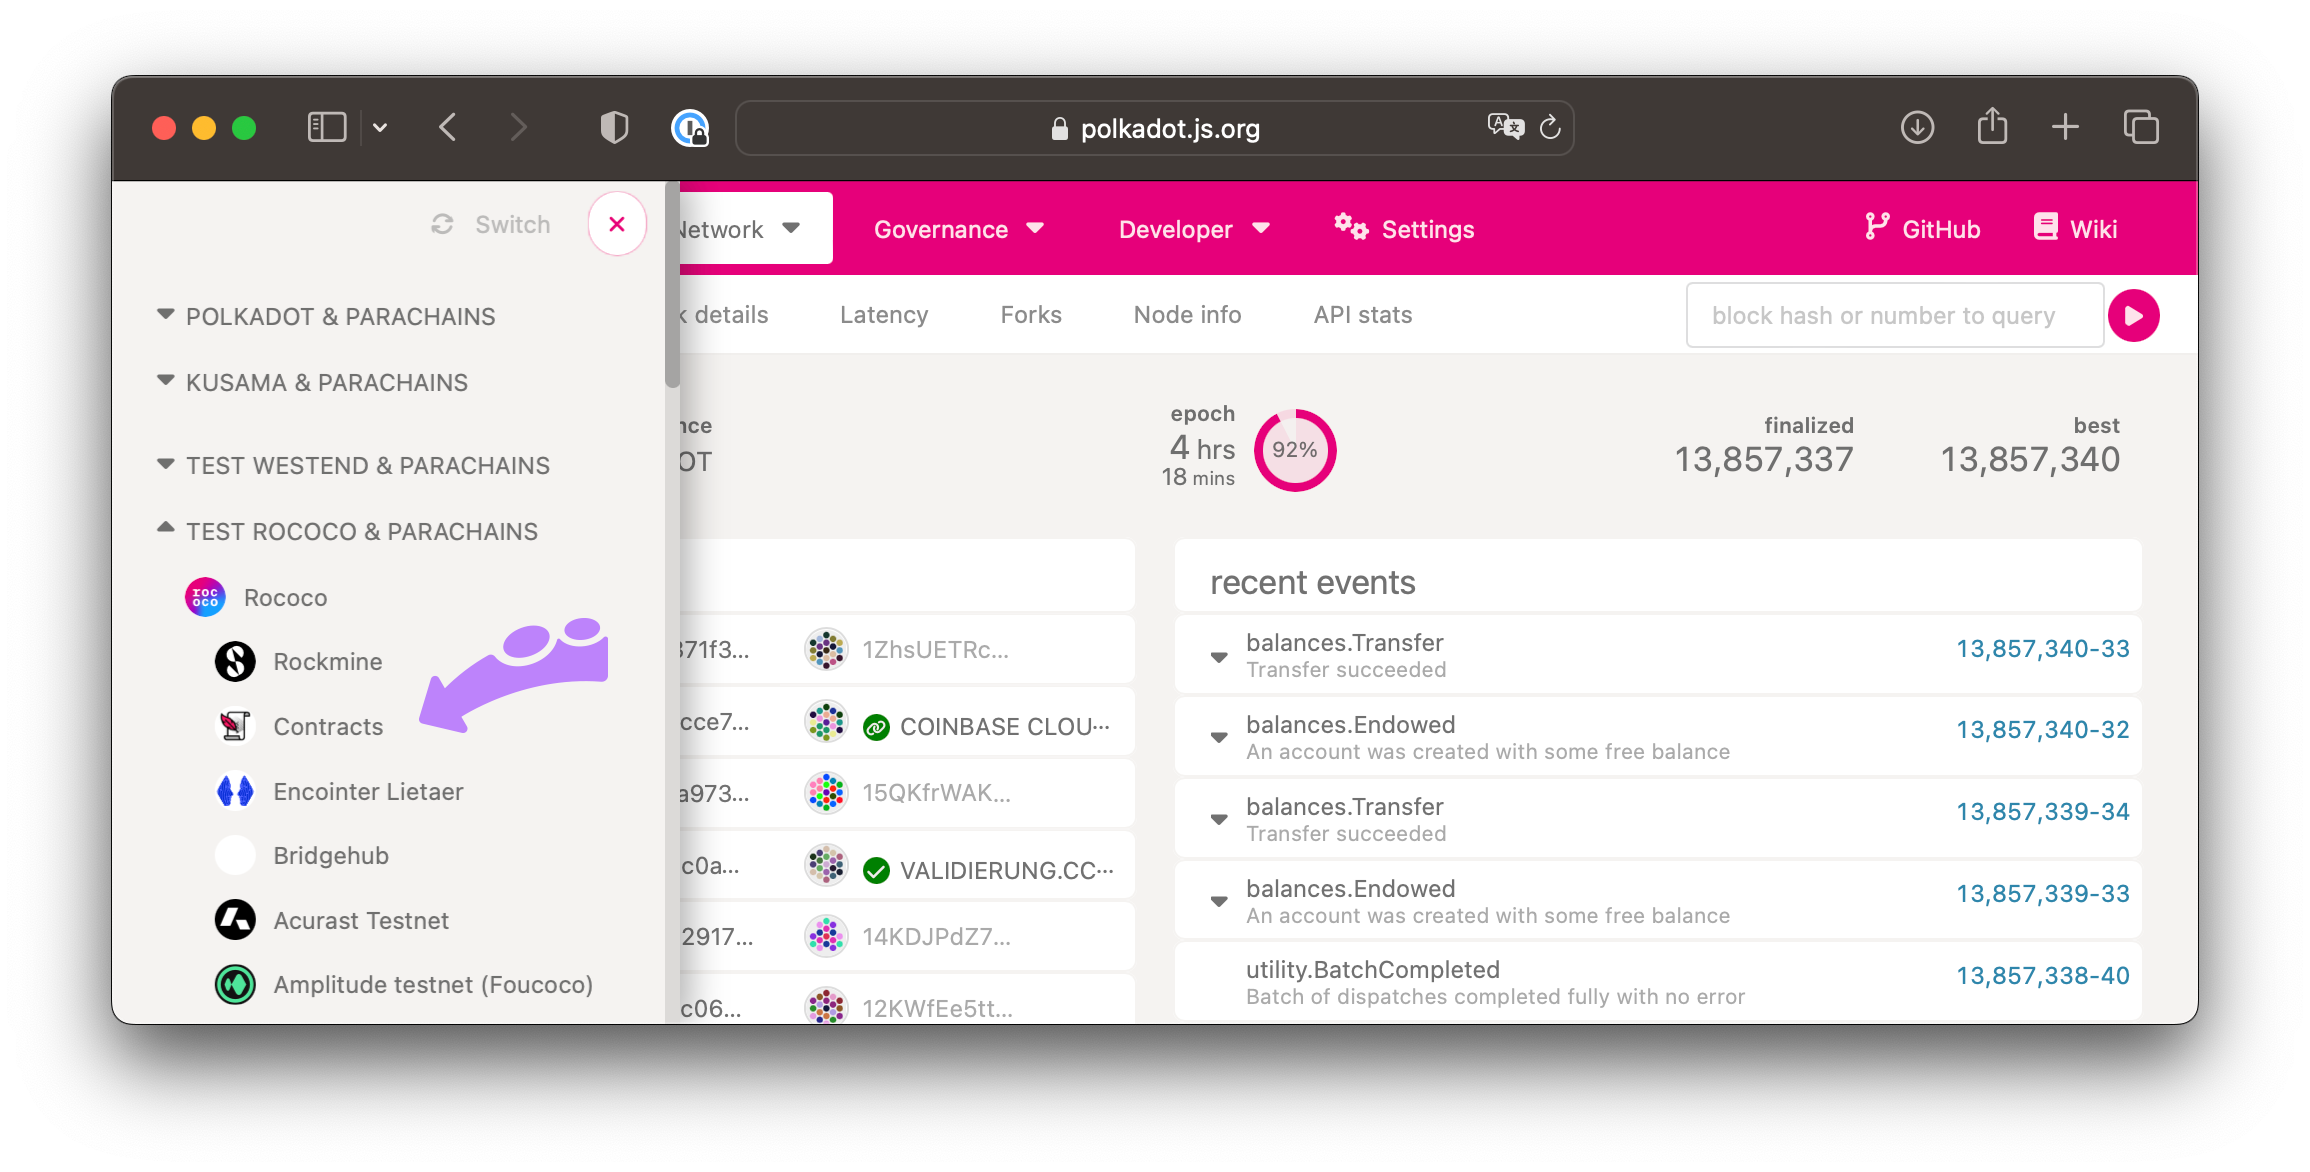Open a new Safari tab
This screenshot has width=2310, height=1172.
pyautogui.click(x=2065, y=127)
